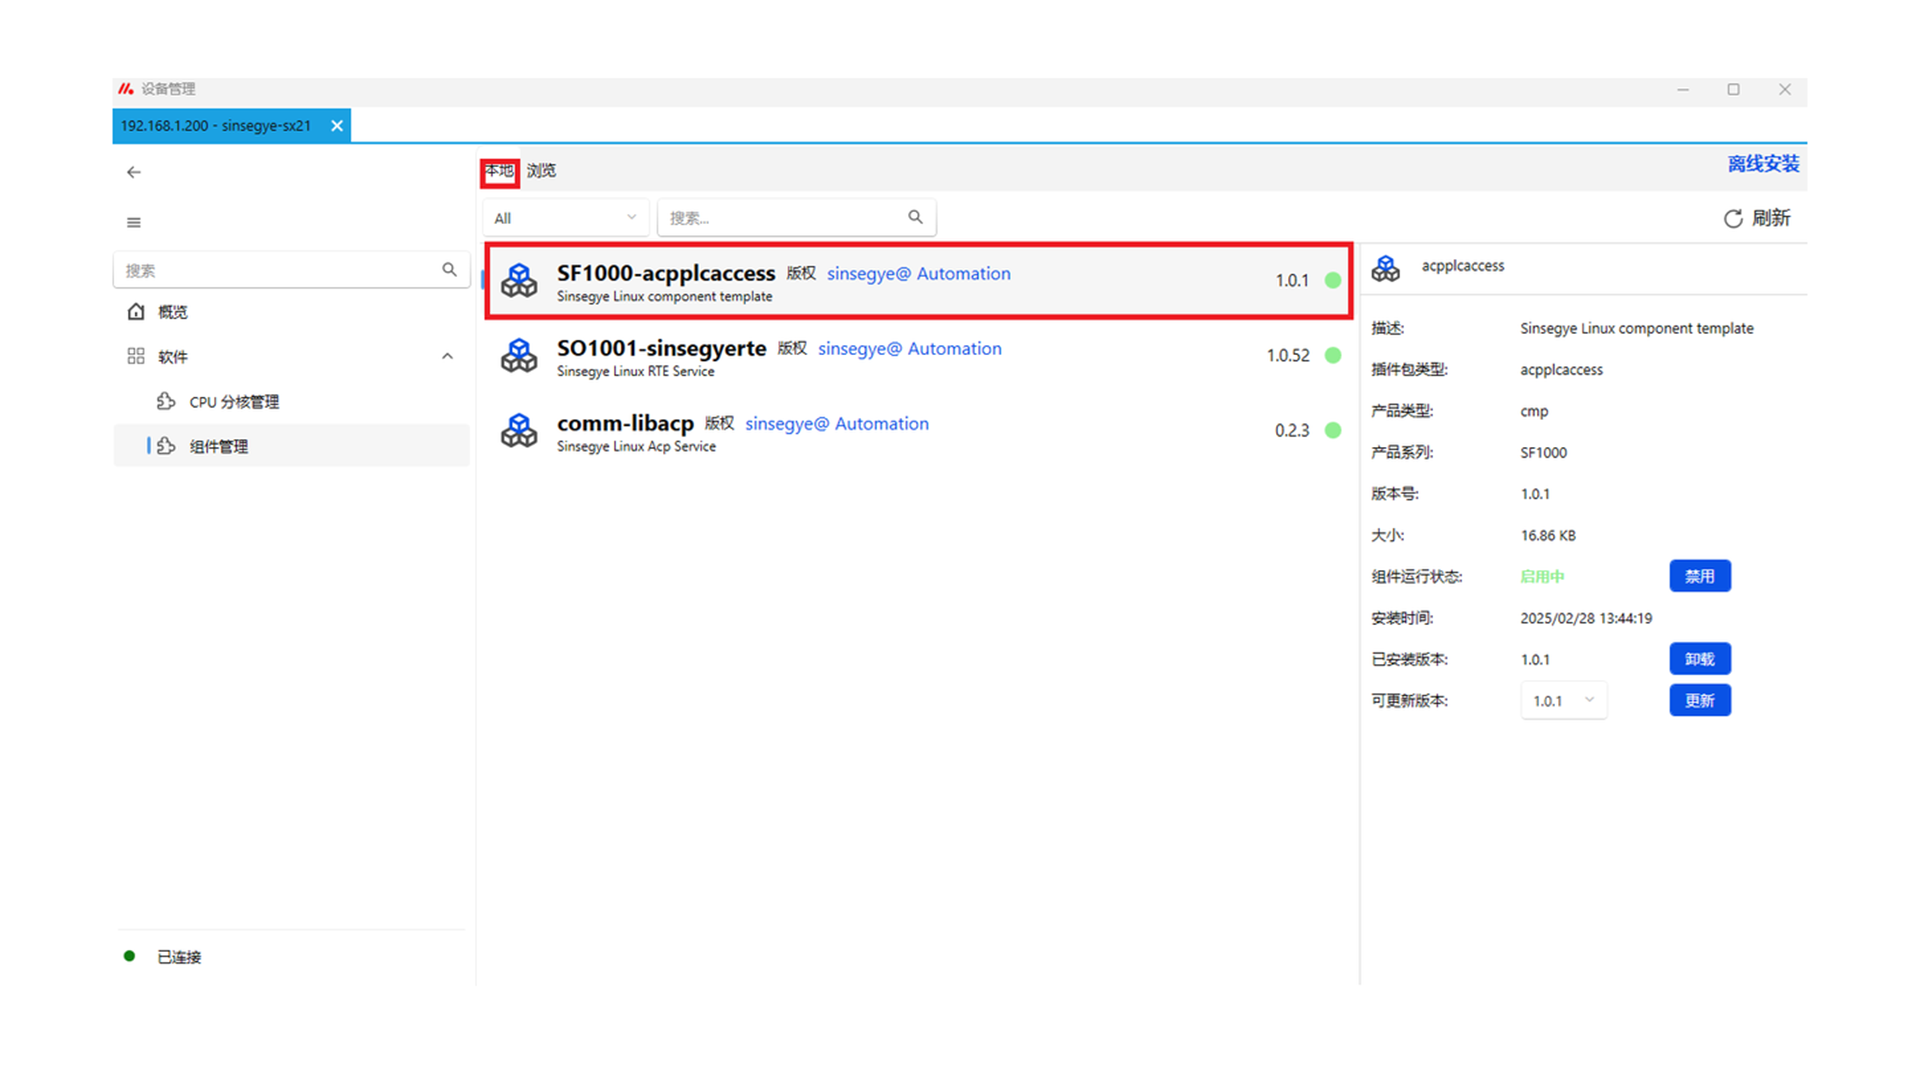Click Sinsegye Linux Acp Service description
This screenshot has width=1920, height=1080.
coord(636,446)
